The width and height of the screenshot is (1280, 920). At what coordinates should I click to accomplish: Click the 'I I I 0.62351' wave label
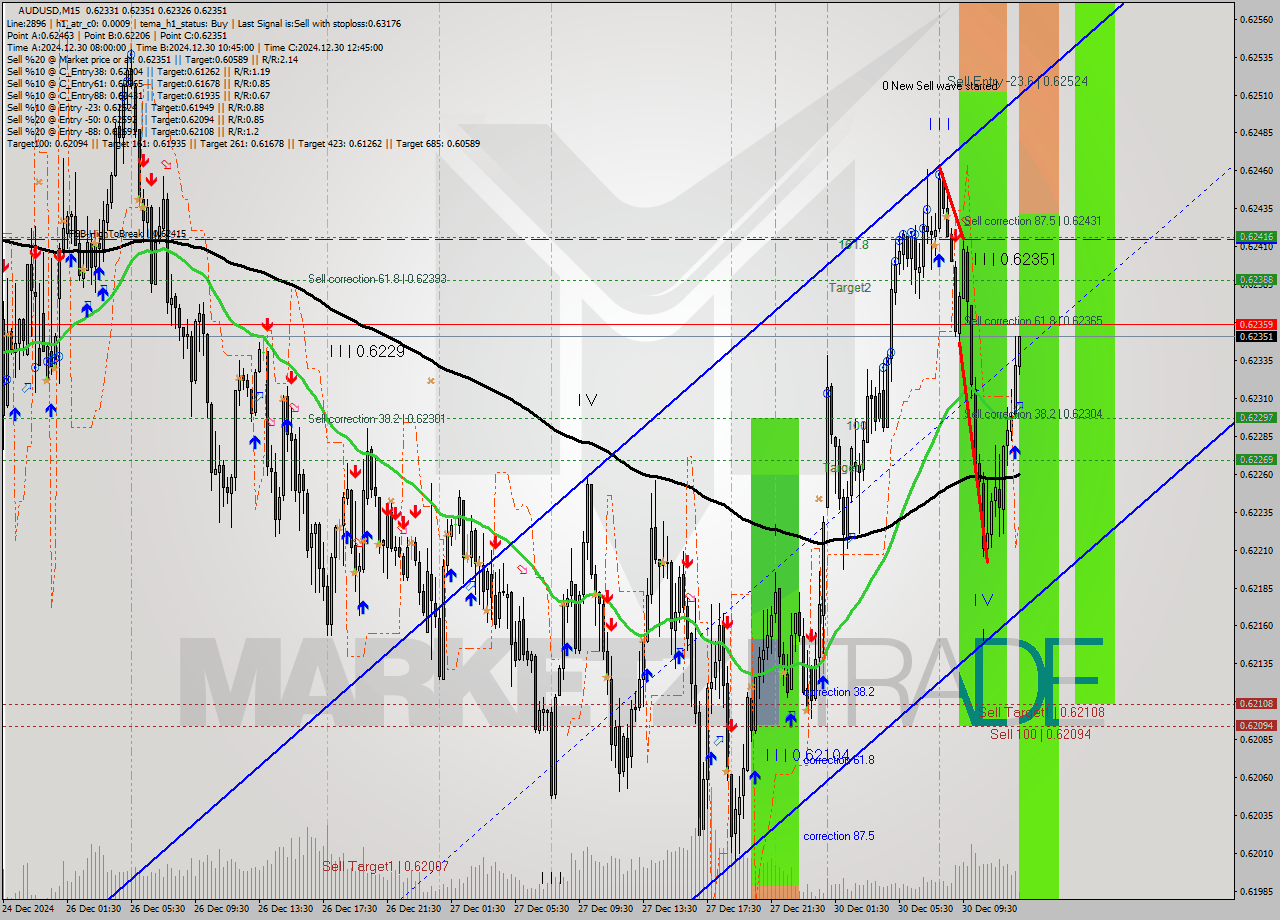[x=1014, y=259]
